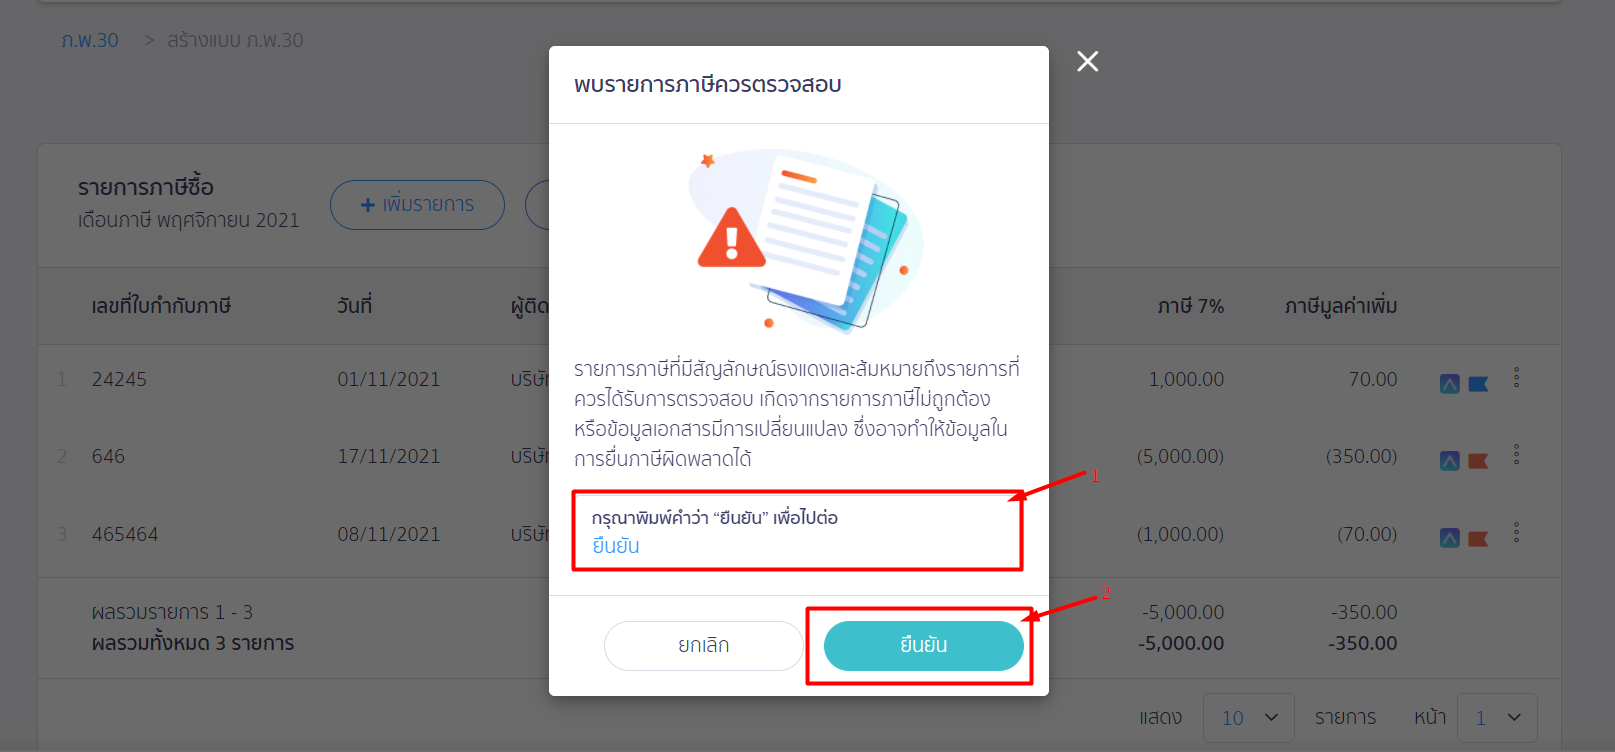Click the blue flag icon in row 24245
This screenshot has width=1615, height=752.
point(1478,384)
